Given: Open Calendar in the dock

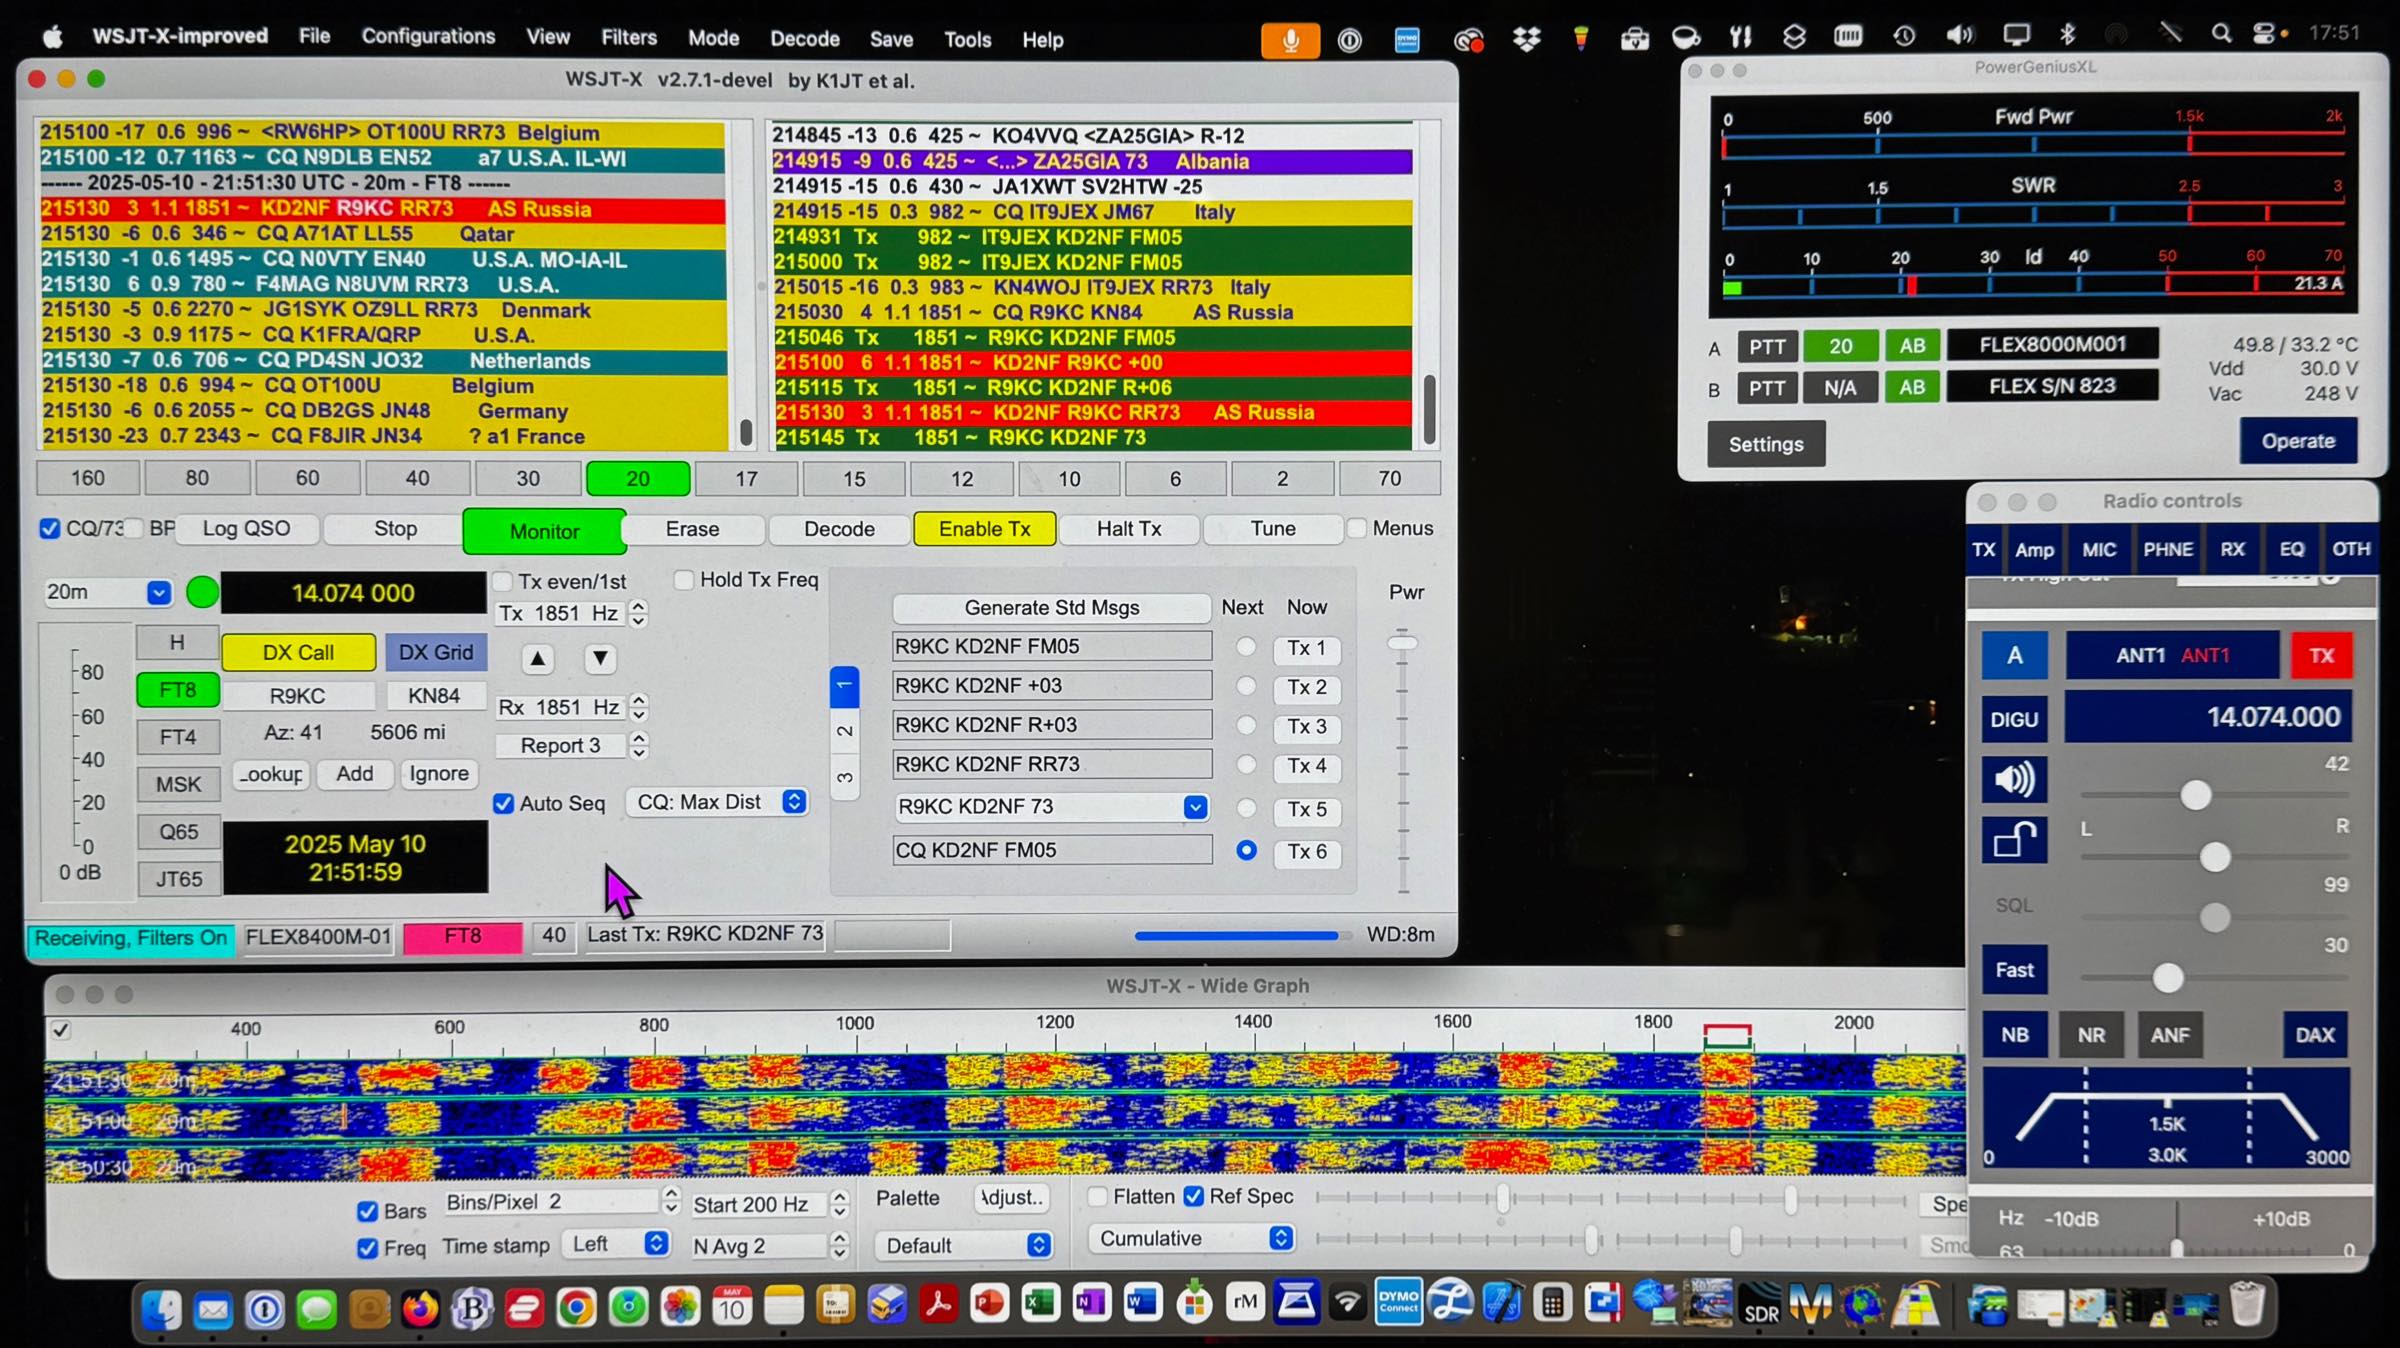Looking at the screenshot, I should click(x=732, y=1306).
